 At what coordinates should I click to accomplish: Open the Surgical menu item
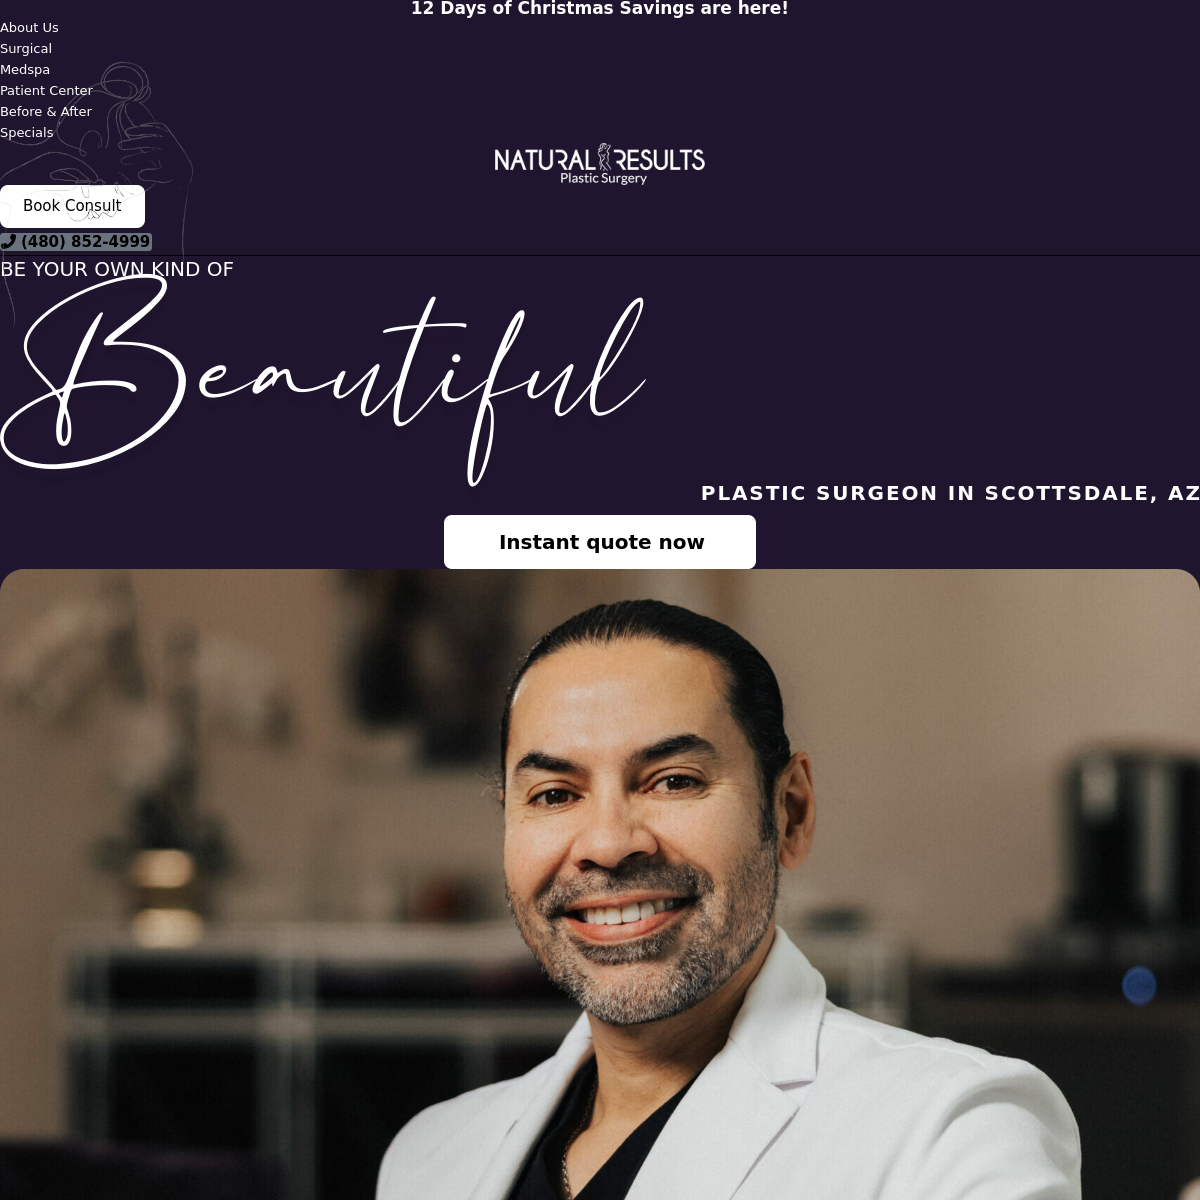[26, 49]
